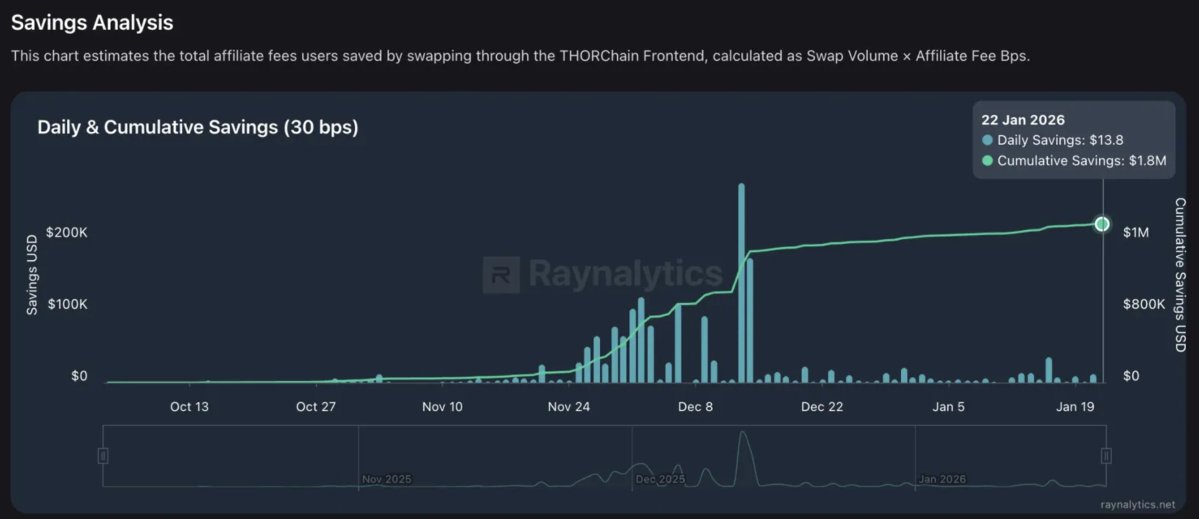
Task: Click the 'Savings Analysis' heading
Action: [x=92, y=23]
